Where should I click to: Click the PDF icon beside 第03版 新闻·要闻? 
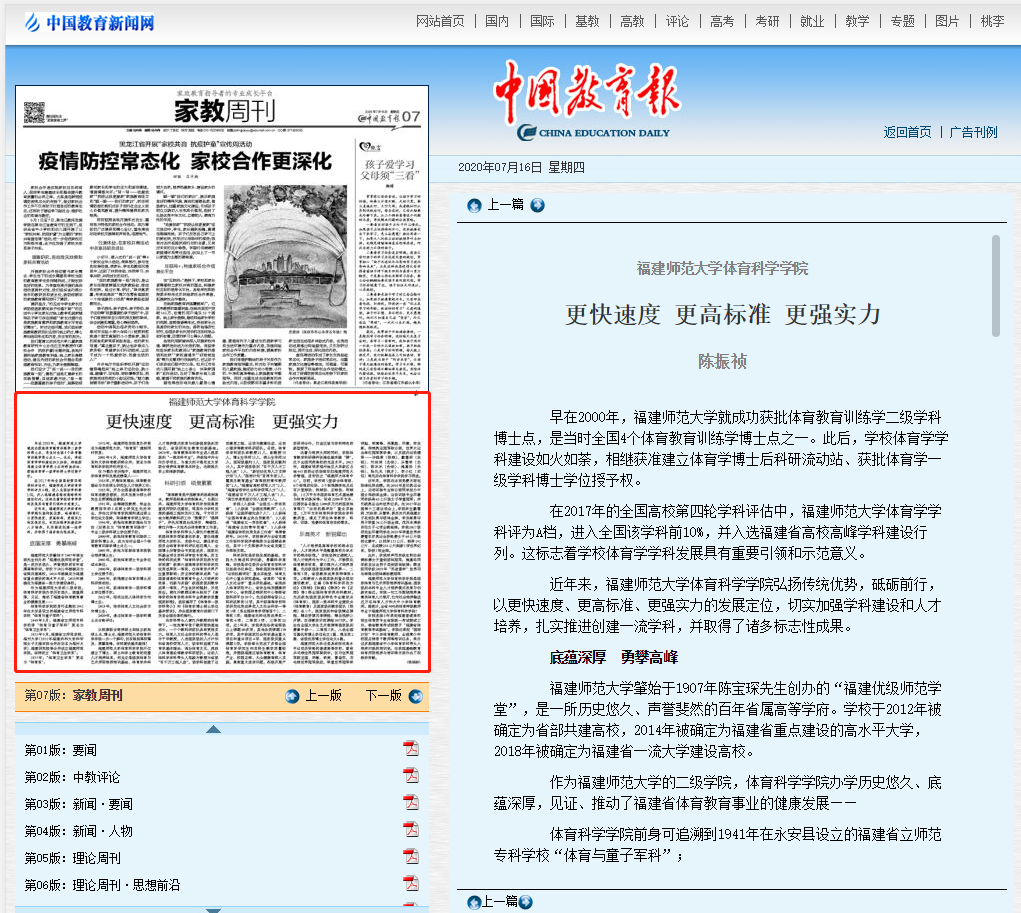point(410,804)
